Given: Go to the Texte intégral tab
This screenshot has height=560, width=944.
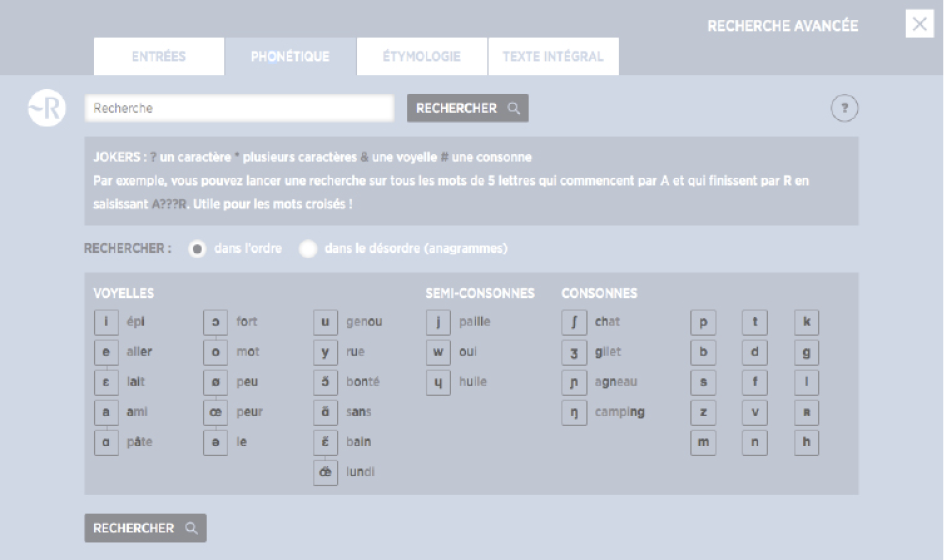Looking at the screenshot, I should (x=553, y=57).
